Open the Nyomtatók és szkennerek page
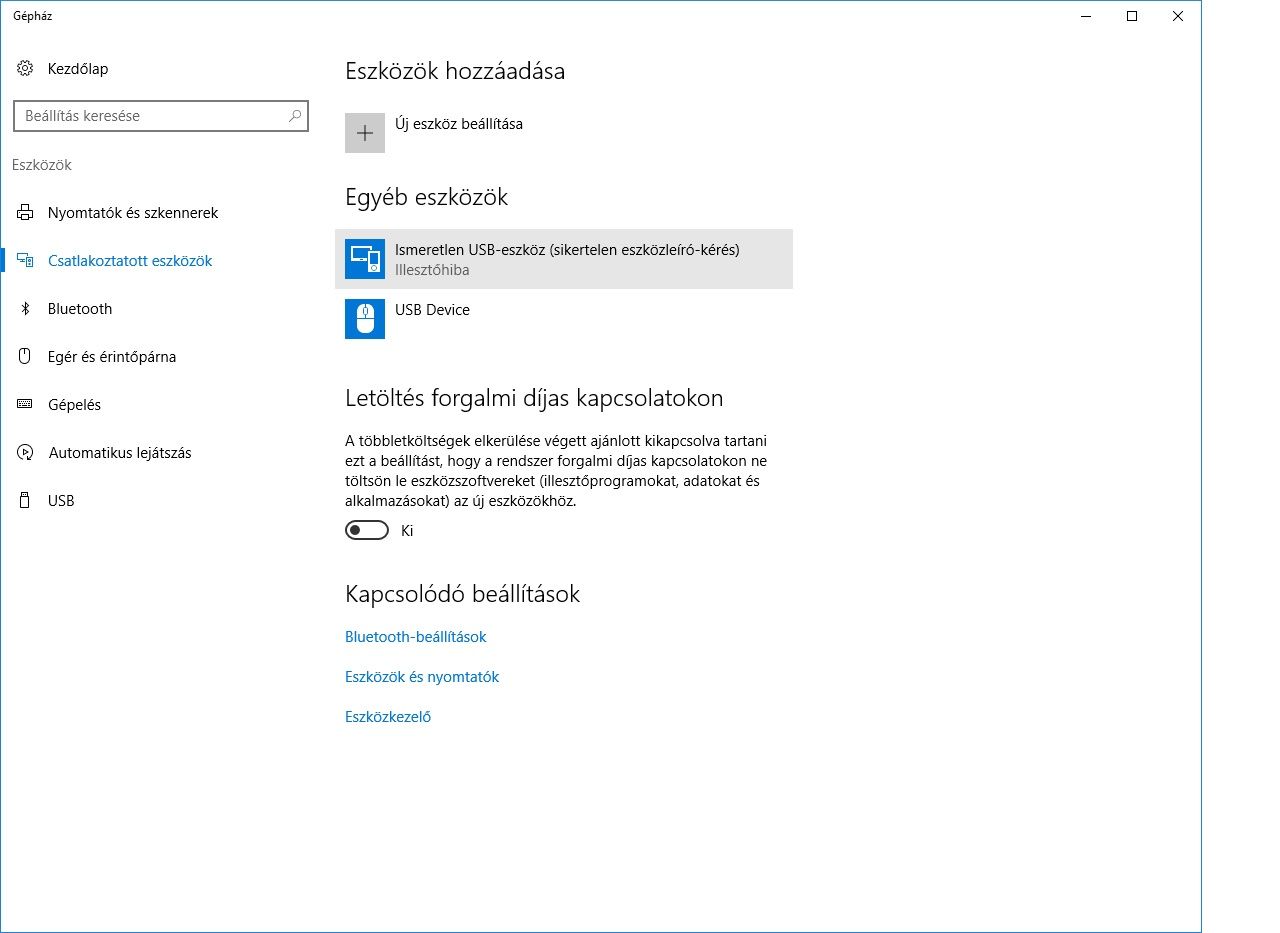The width and height of the screenshot is (1280, 933). [x=133, y=213]
